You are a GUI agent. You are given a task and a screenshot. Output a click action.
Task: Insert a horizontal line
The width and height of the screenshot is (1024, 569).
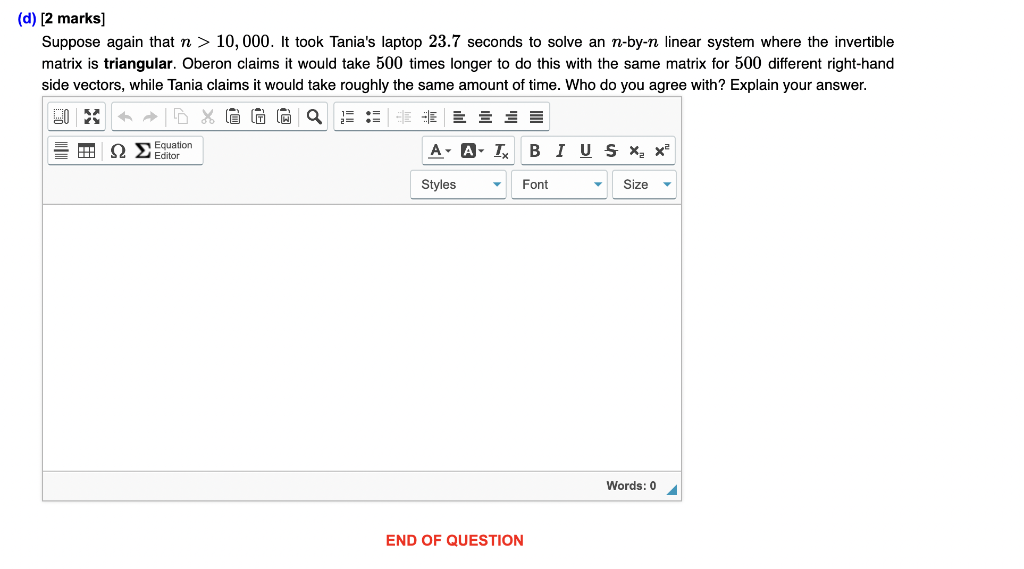click(61, 151)
